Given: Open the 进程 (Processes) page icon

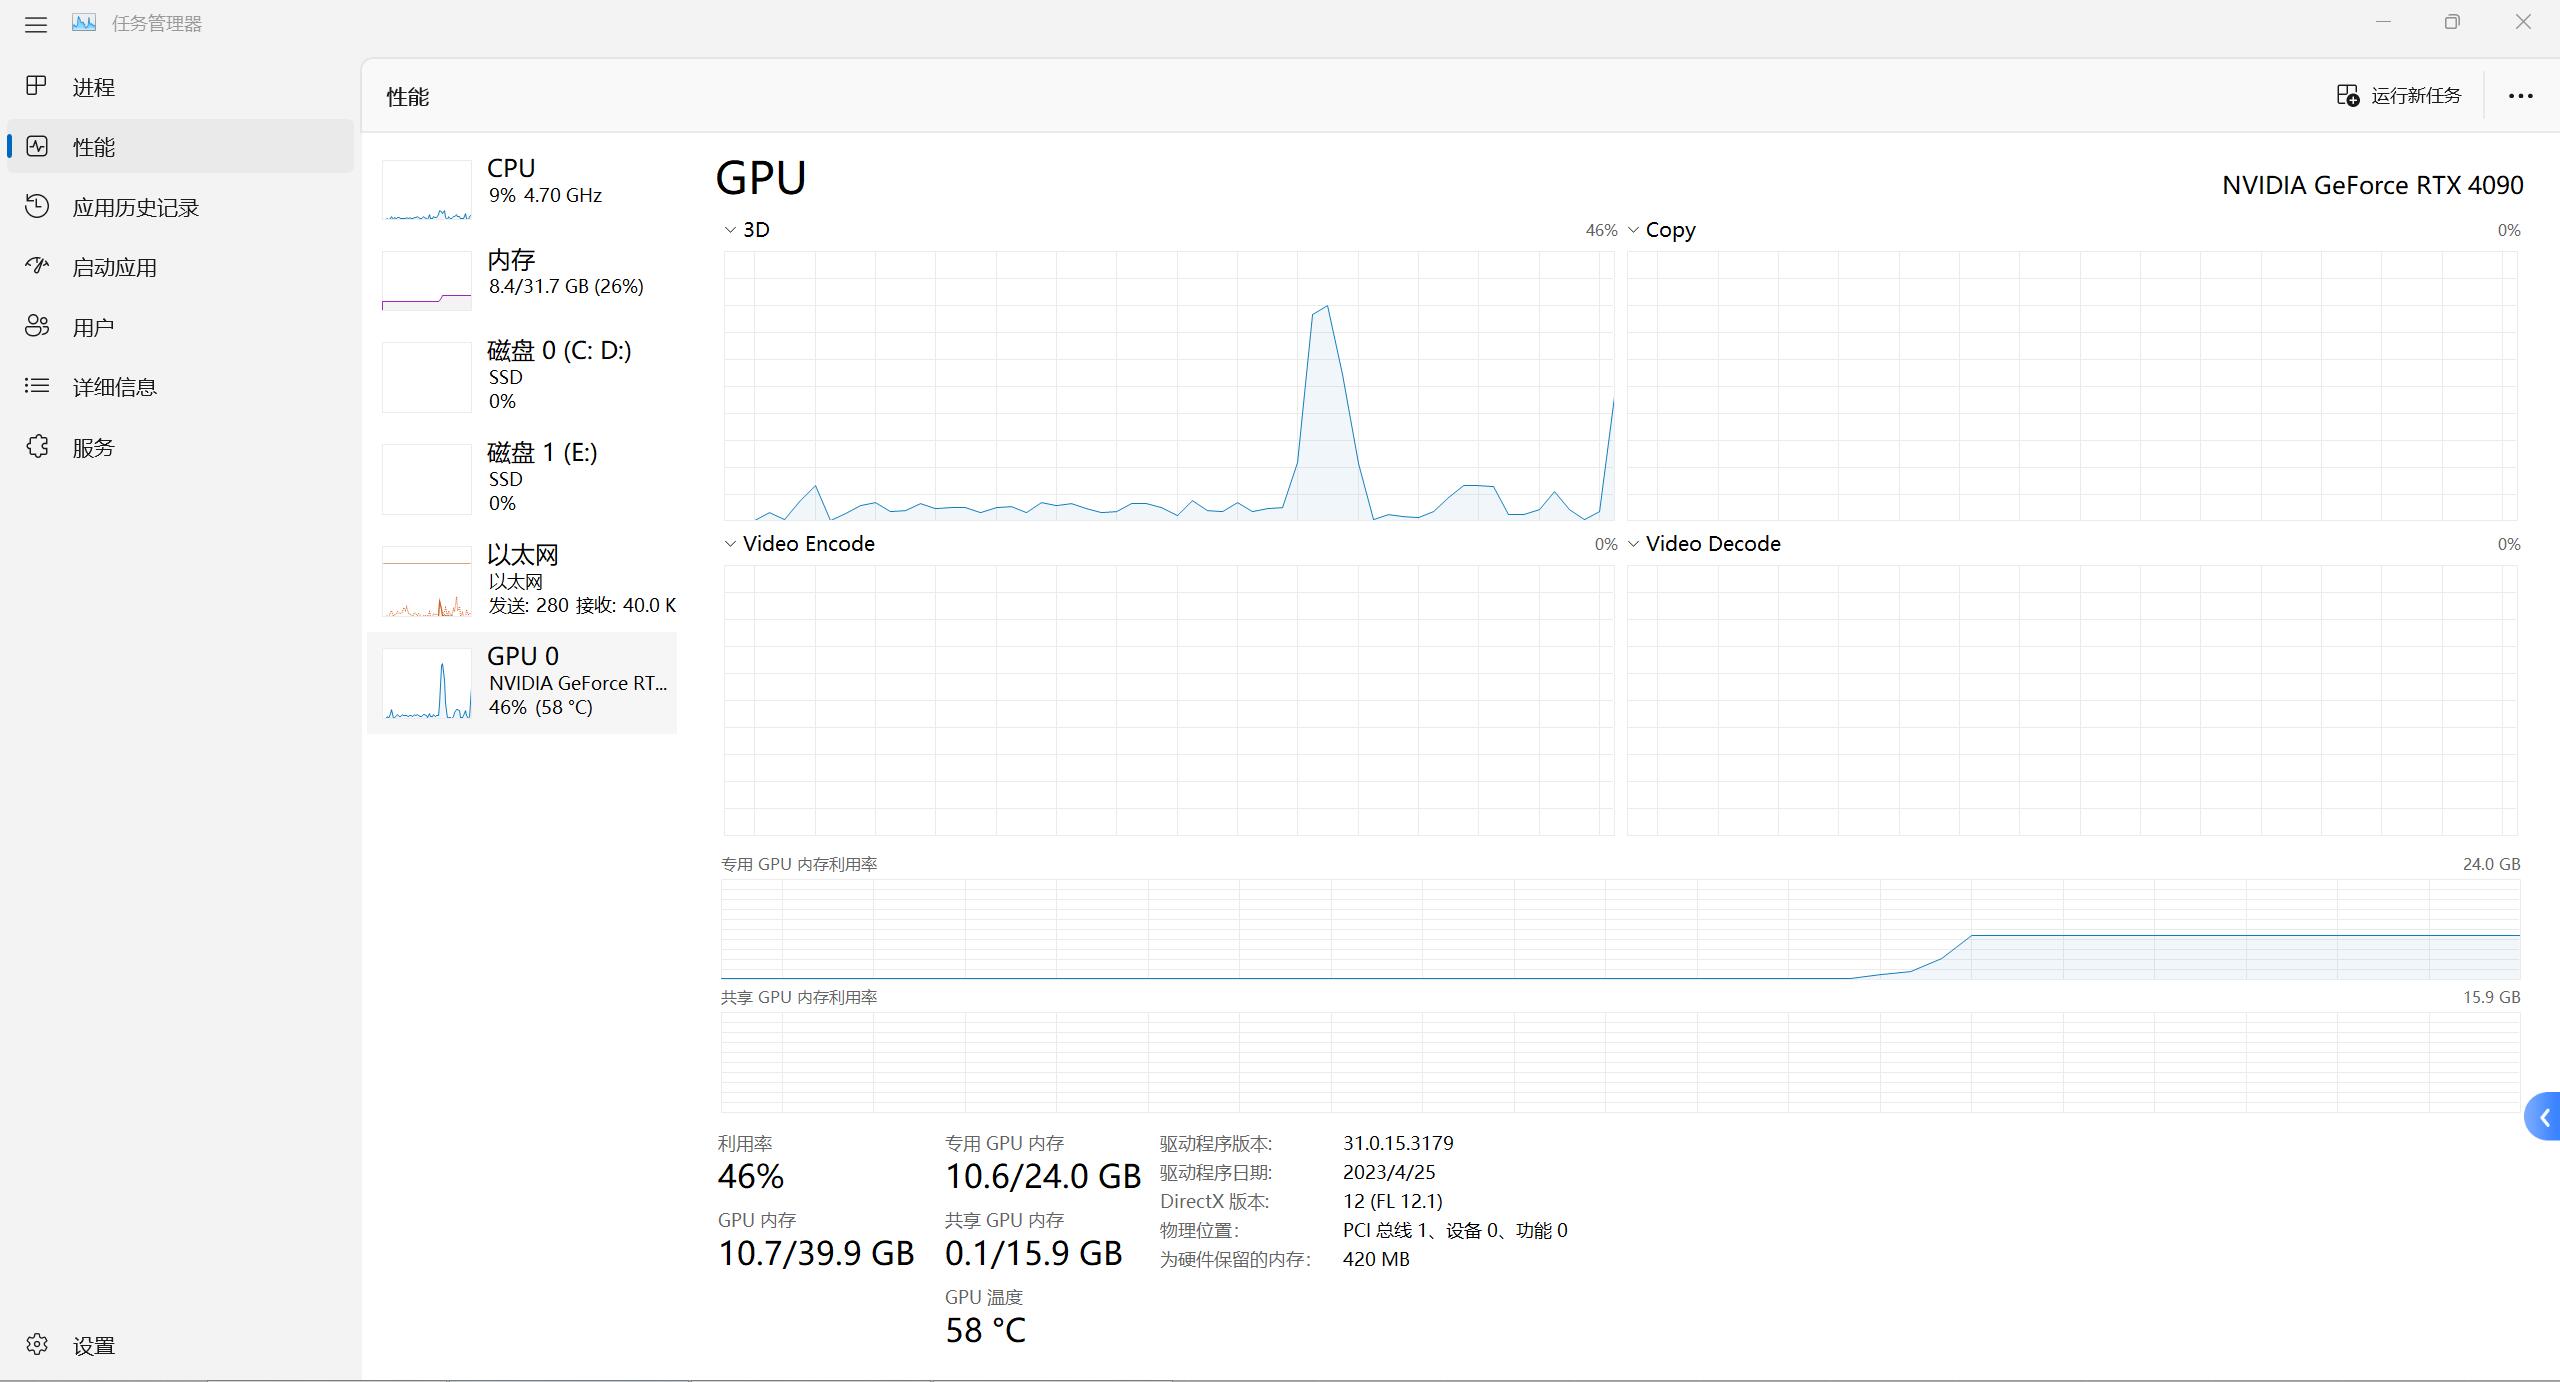Looking at the screenshot, I should pyautogui.click(x=37, y=86).
